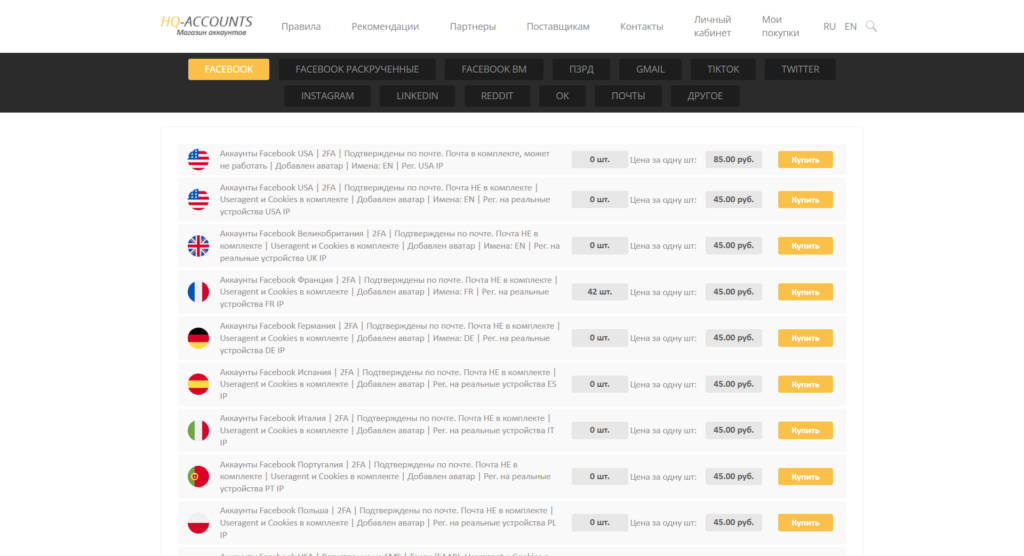The height and width of the screenshot is (556, 1024).
Task: Click the 45.00 руб. price in Франция row
Action: [733, 291]
